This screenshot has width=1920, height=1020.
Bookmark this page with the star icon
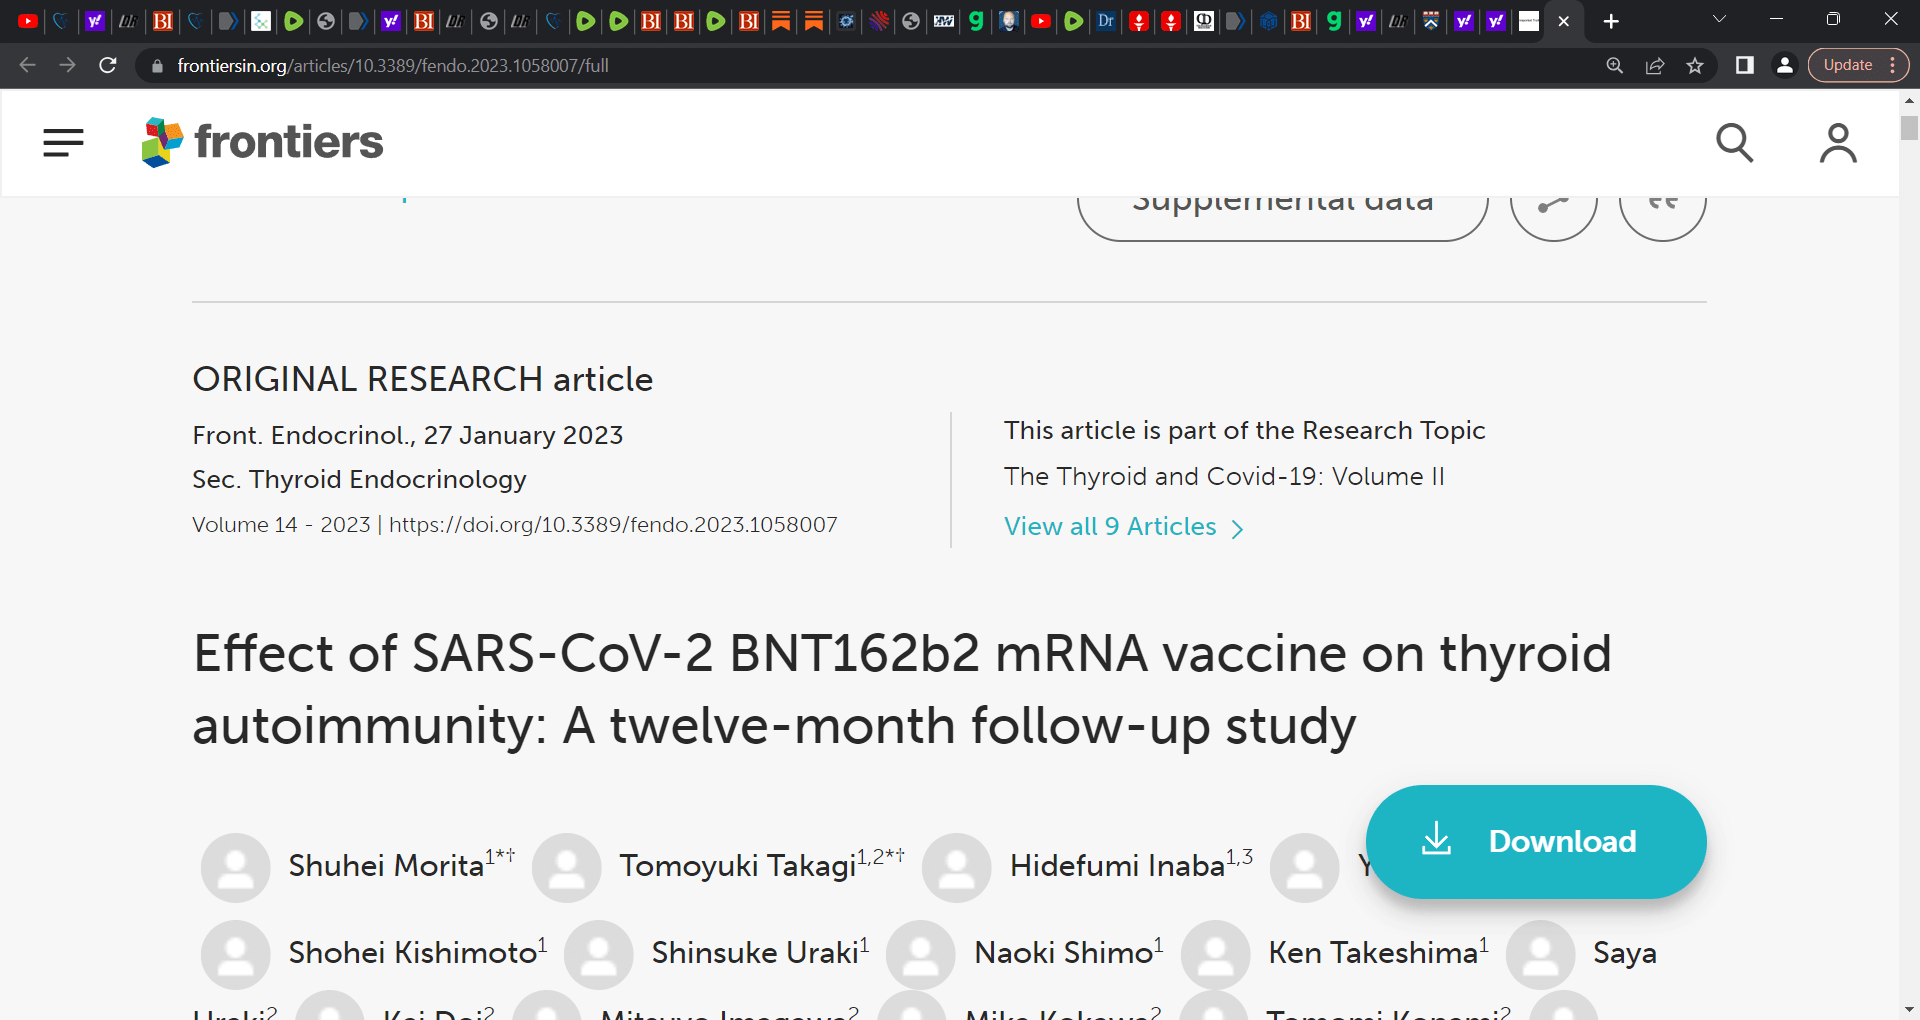click(x=1695, y=65)
